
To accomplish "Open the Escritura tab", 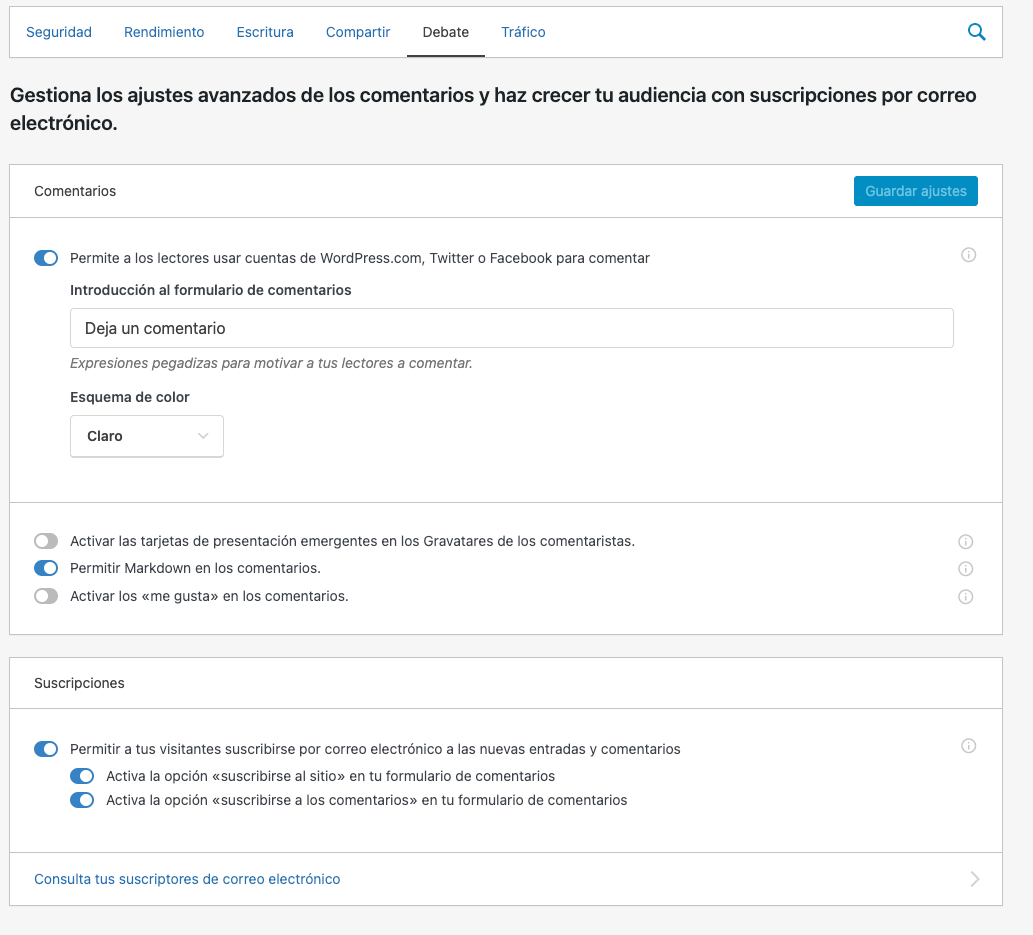I will 265,32.
